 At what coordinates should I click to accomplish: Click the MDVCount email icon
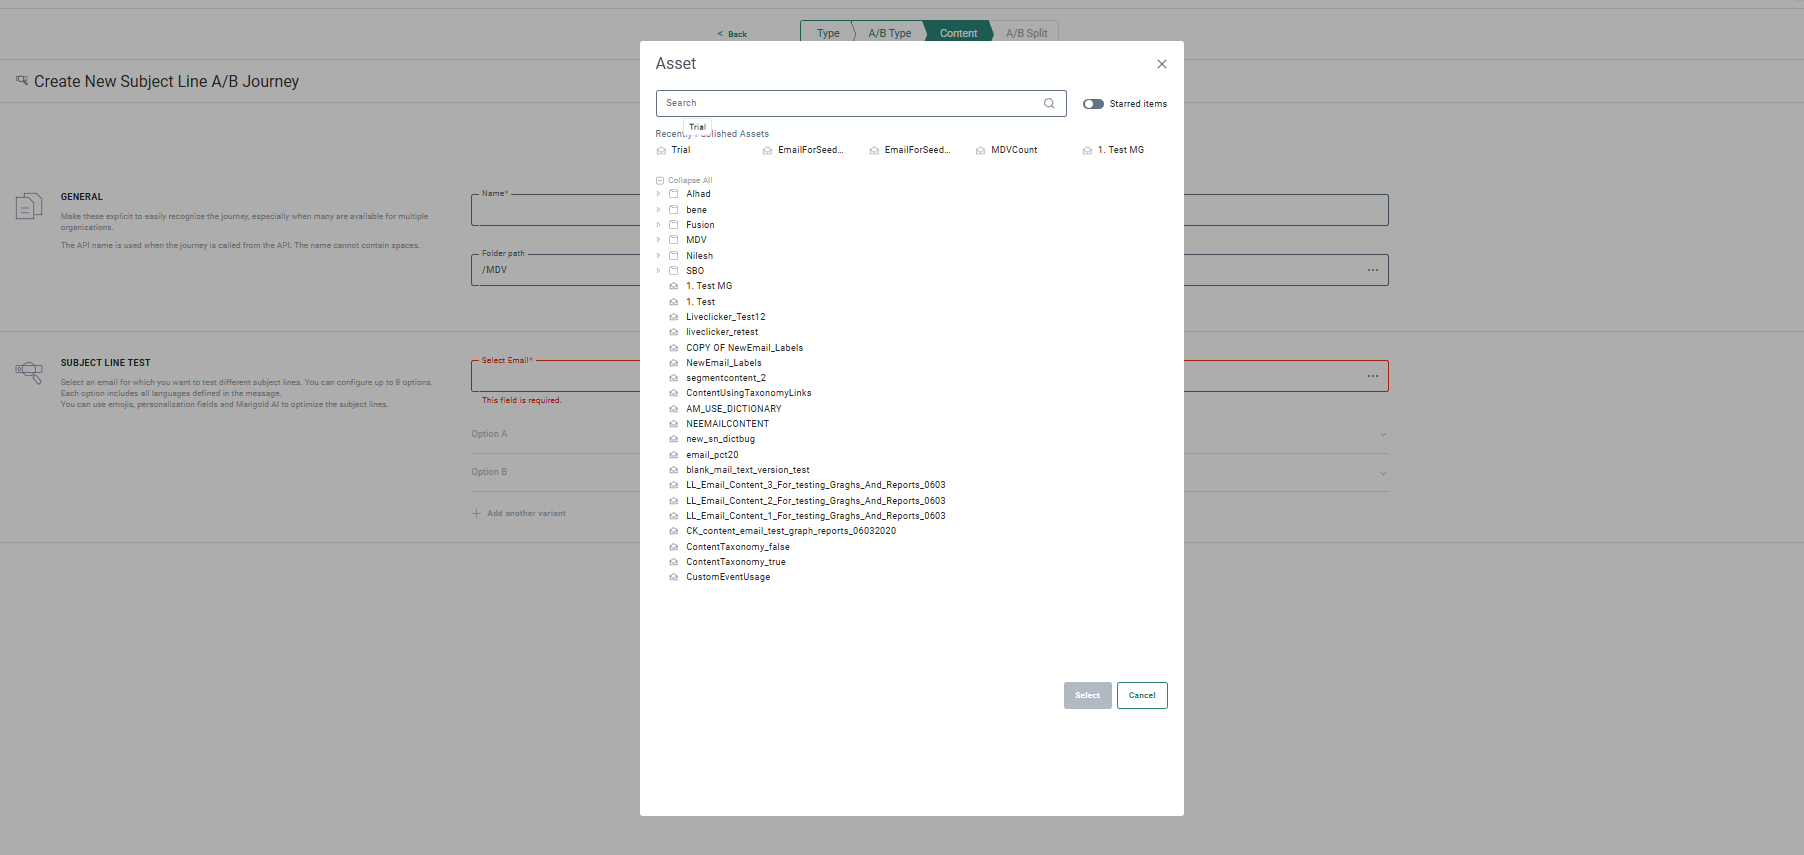980,151
